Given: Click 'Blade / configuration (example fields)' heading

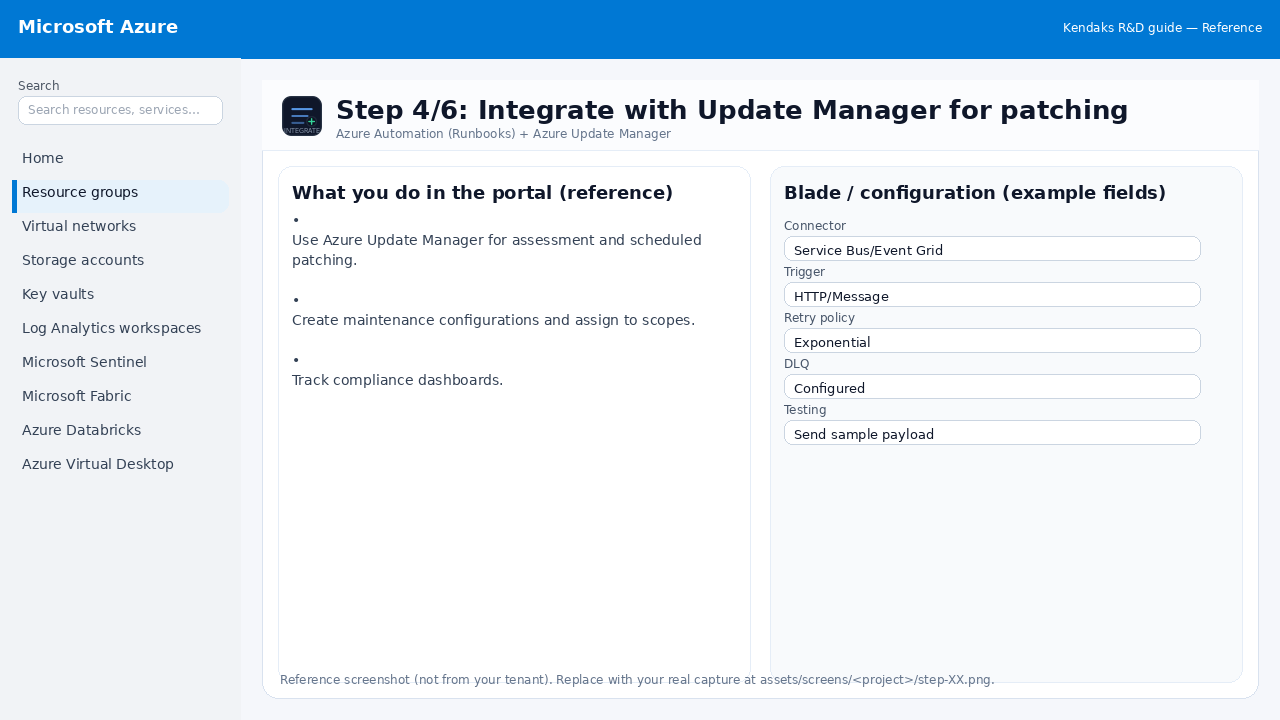Looking at the screenshot, I should 975,193.
